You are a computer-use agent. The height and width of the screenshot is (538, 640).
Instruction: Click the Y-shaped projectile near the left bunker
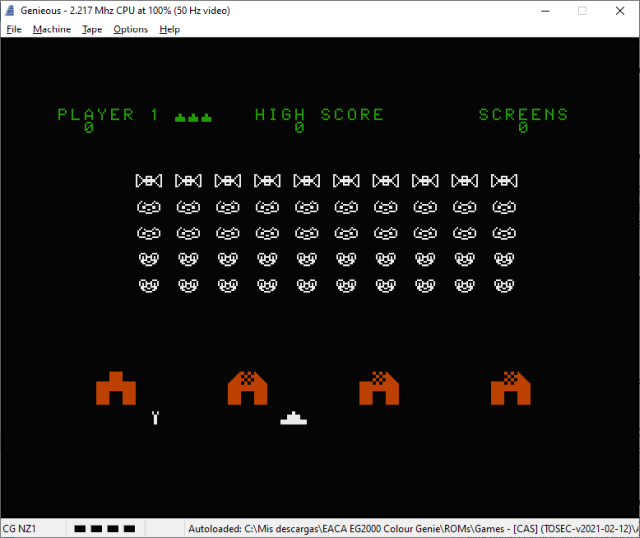coord(155,418)
